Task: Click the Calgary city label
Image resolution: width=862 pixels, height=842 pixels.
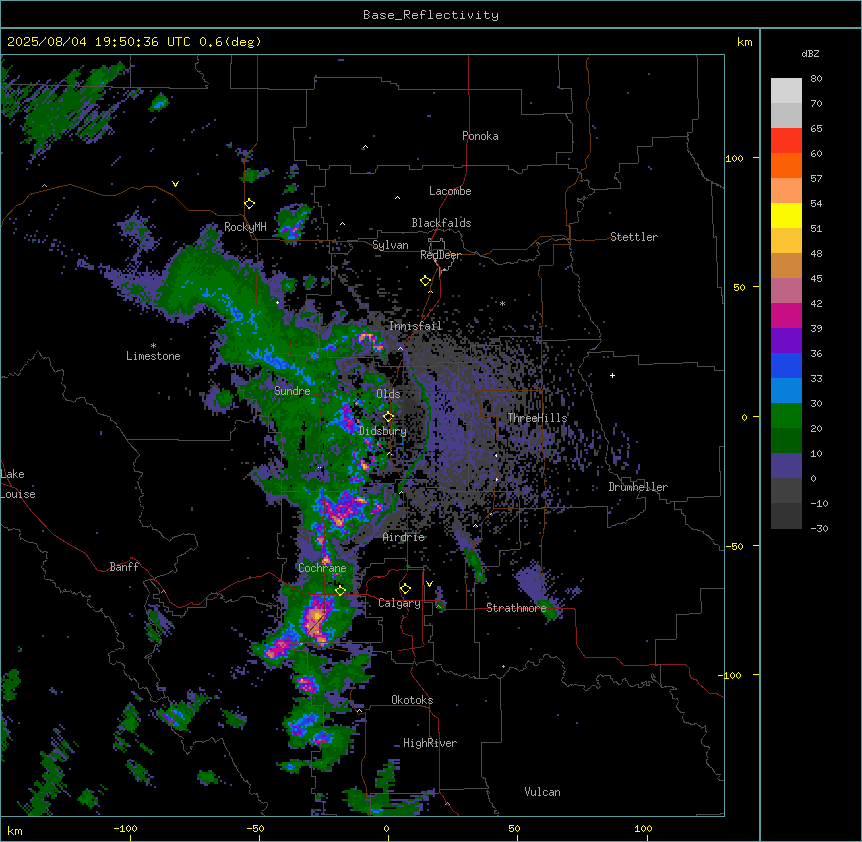Action: [x=399, y=603]
